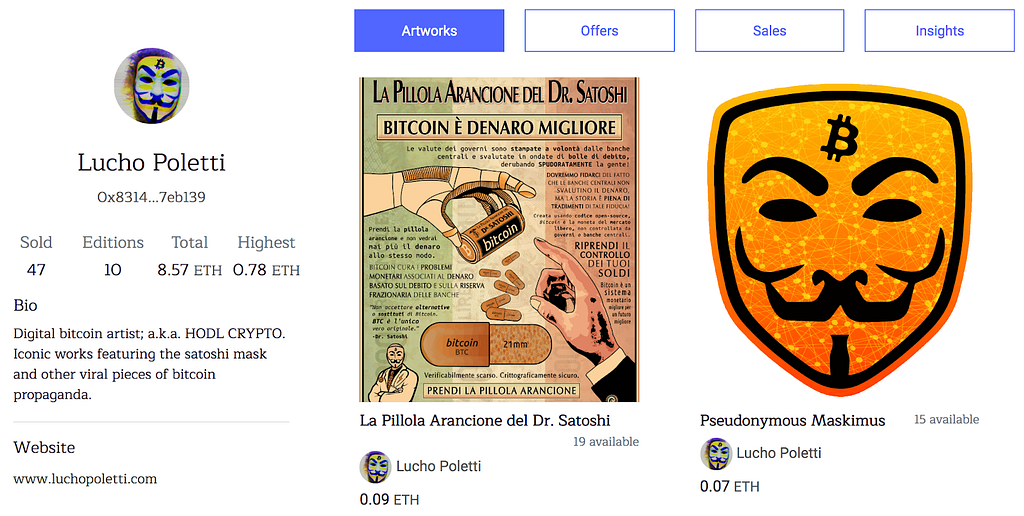Click the La Pillola Arancione del Dr. Satoshi title

(485, 420)
